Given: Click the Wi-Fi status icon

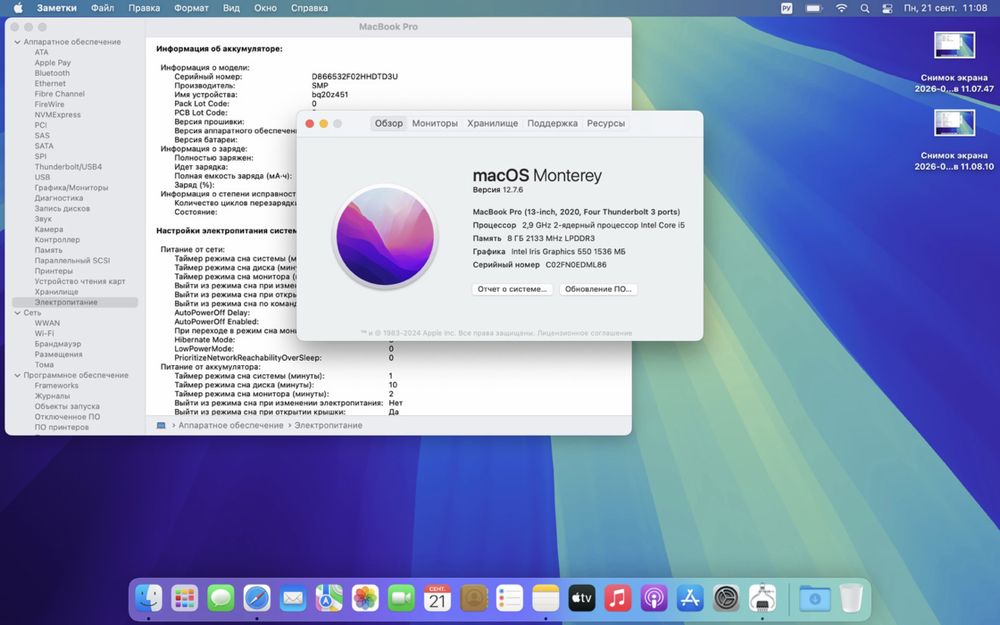Looking at the screenshot, I should [x=842, y=8].
